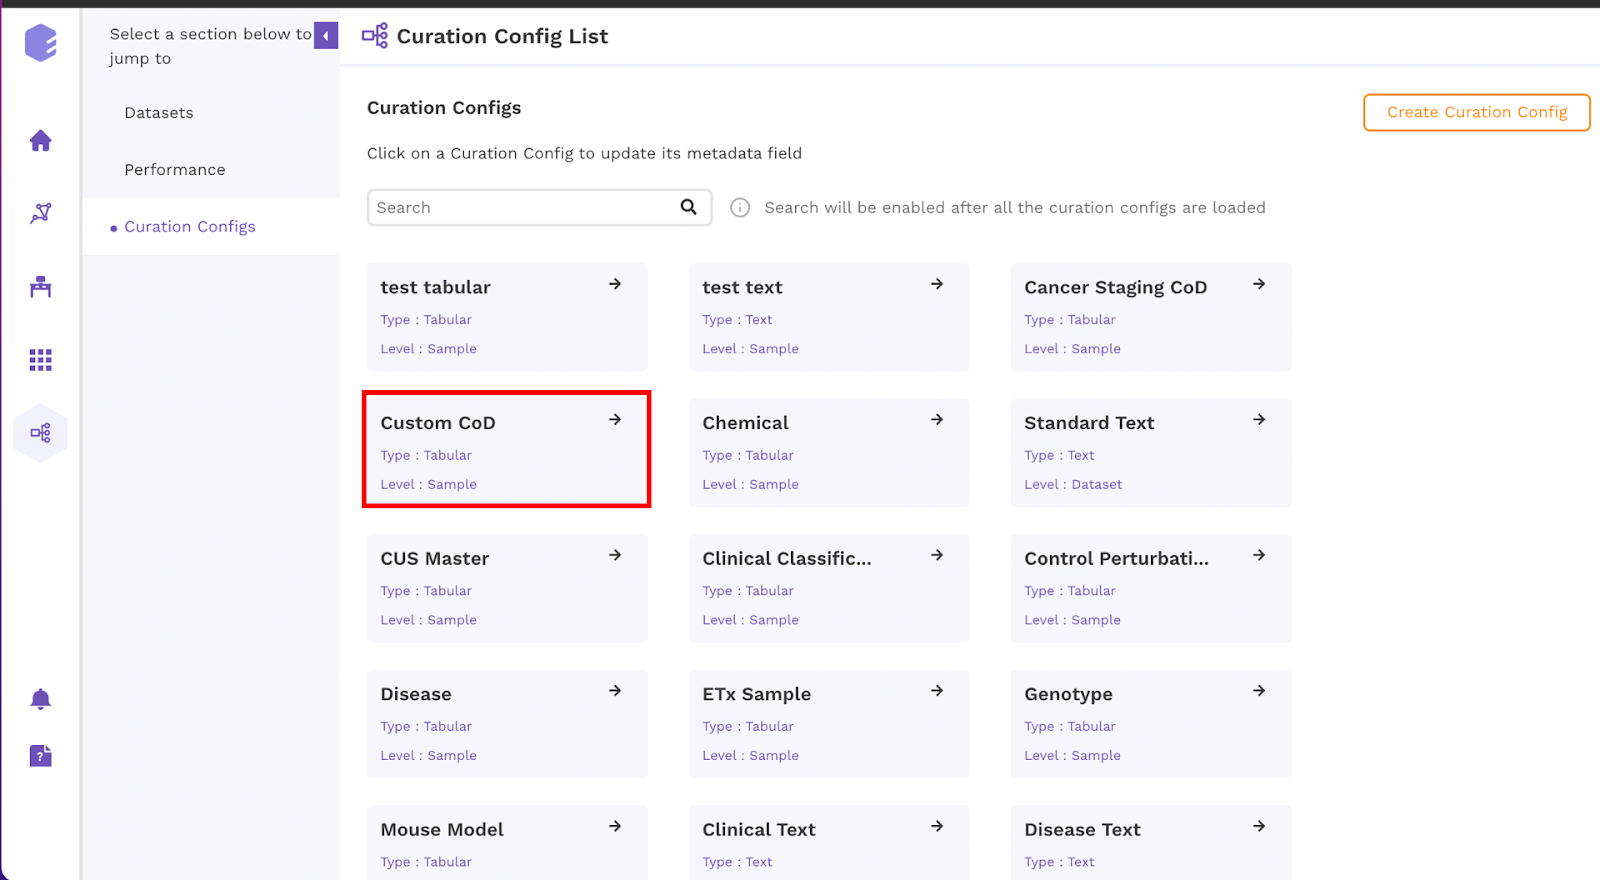Jump to Performance section
Viewport: 1600px width, 880px height.
pos(175,170)
